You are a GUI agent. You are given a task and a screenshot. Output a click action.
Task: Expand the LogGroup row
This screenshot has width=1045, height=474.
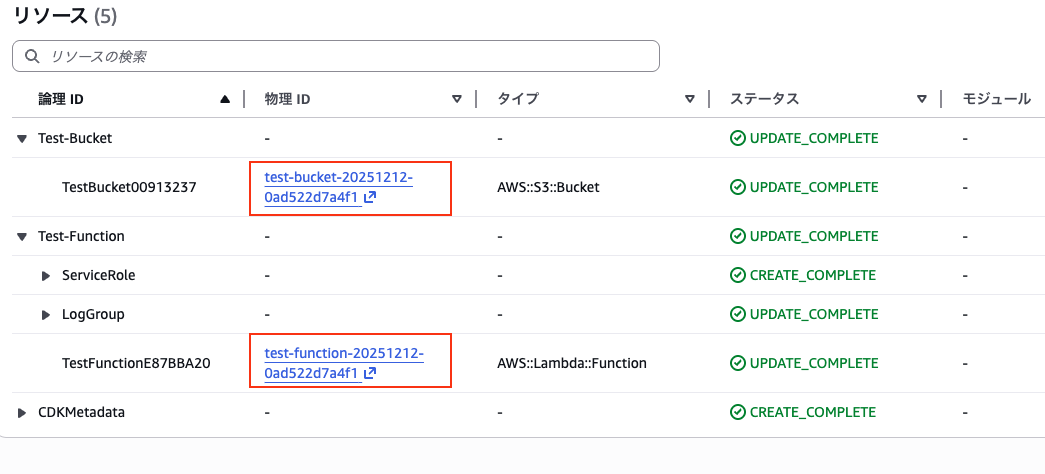point(45,315)
